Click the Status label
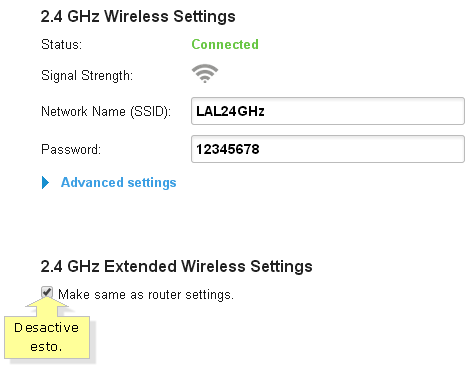Screen dimensions: 470x368 tap(61, 44)
